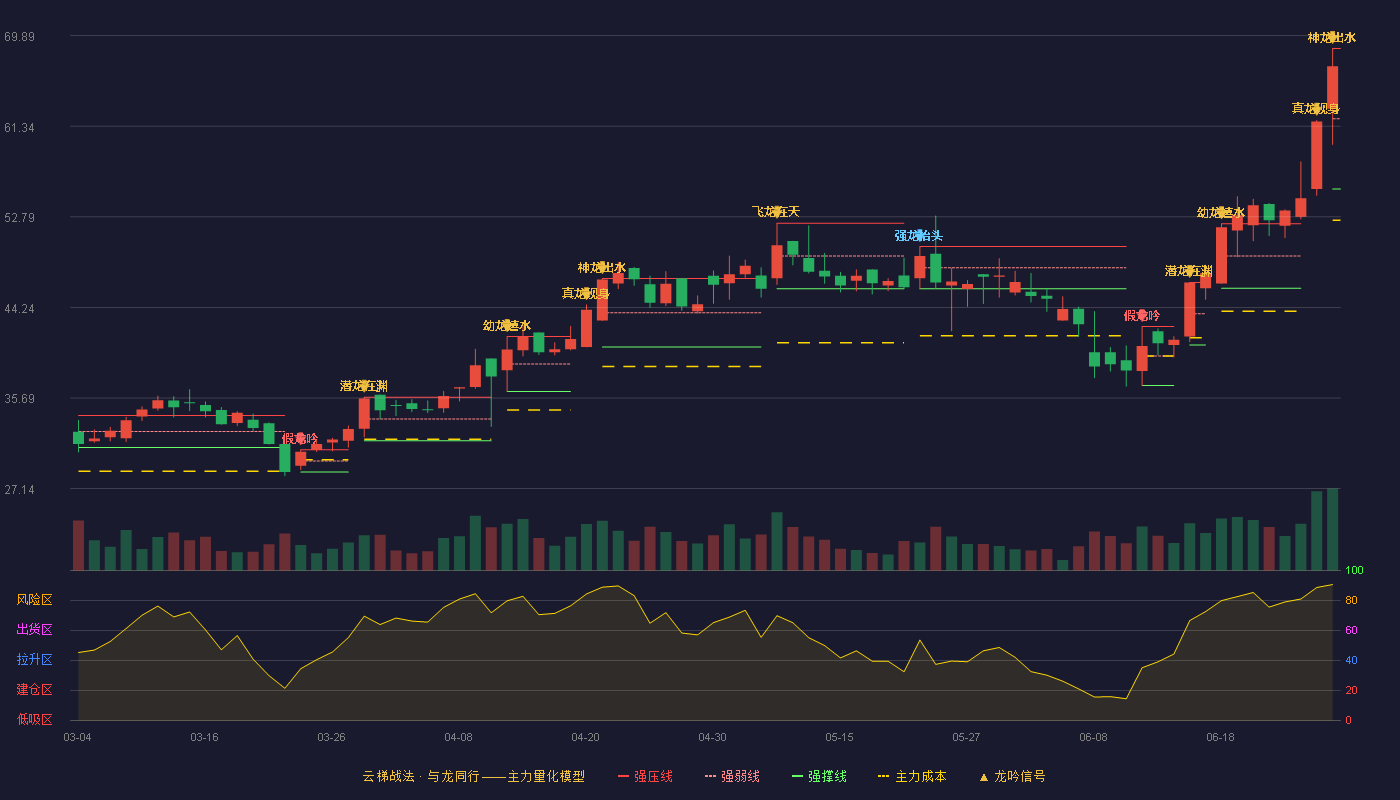
Task: Click the 假龙吟 marker near 03-26
Action: coord(300,439)
